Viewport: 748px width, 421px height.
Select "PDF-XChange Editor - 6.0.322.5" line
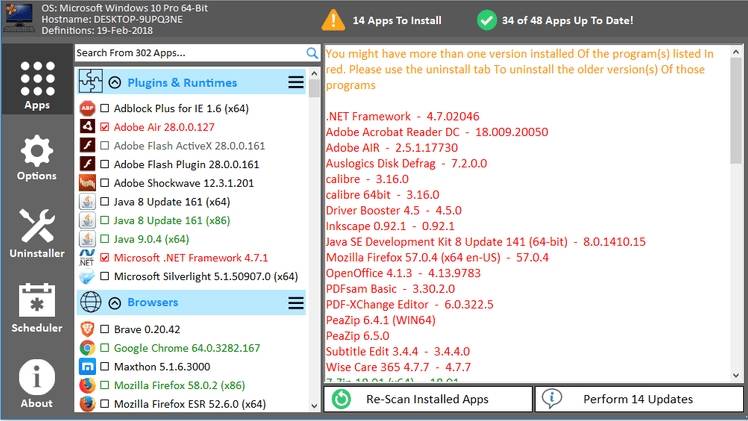[x=409, y=305]
